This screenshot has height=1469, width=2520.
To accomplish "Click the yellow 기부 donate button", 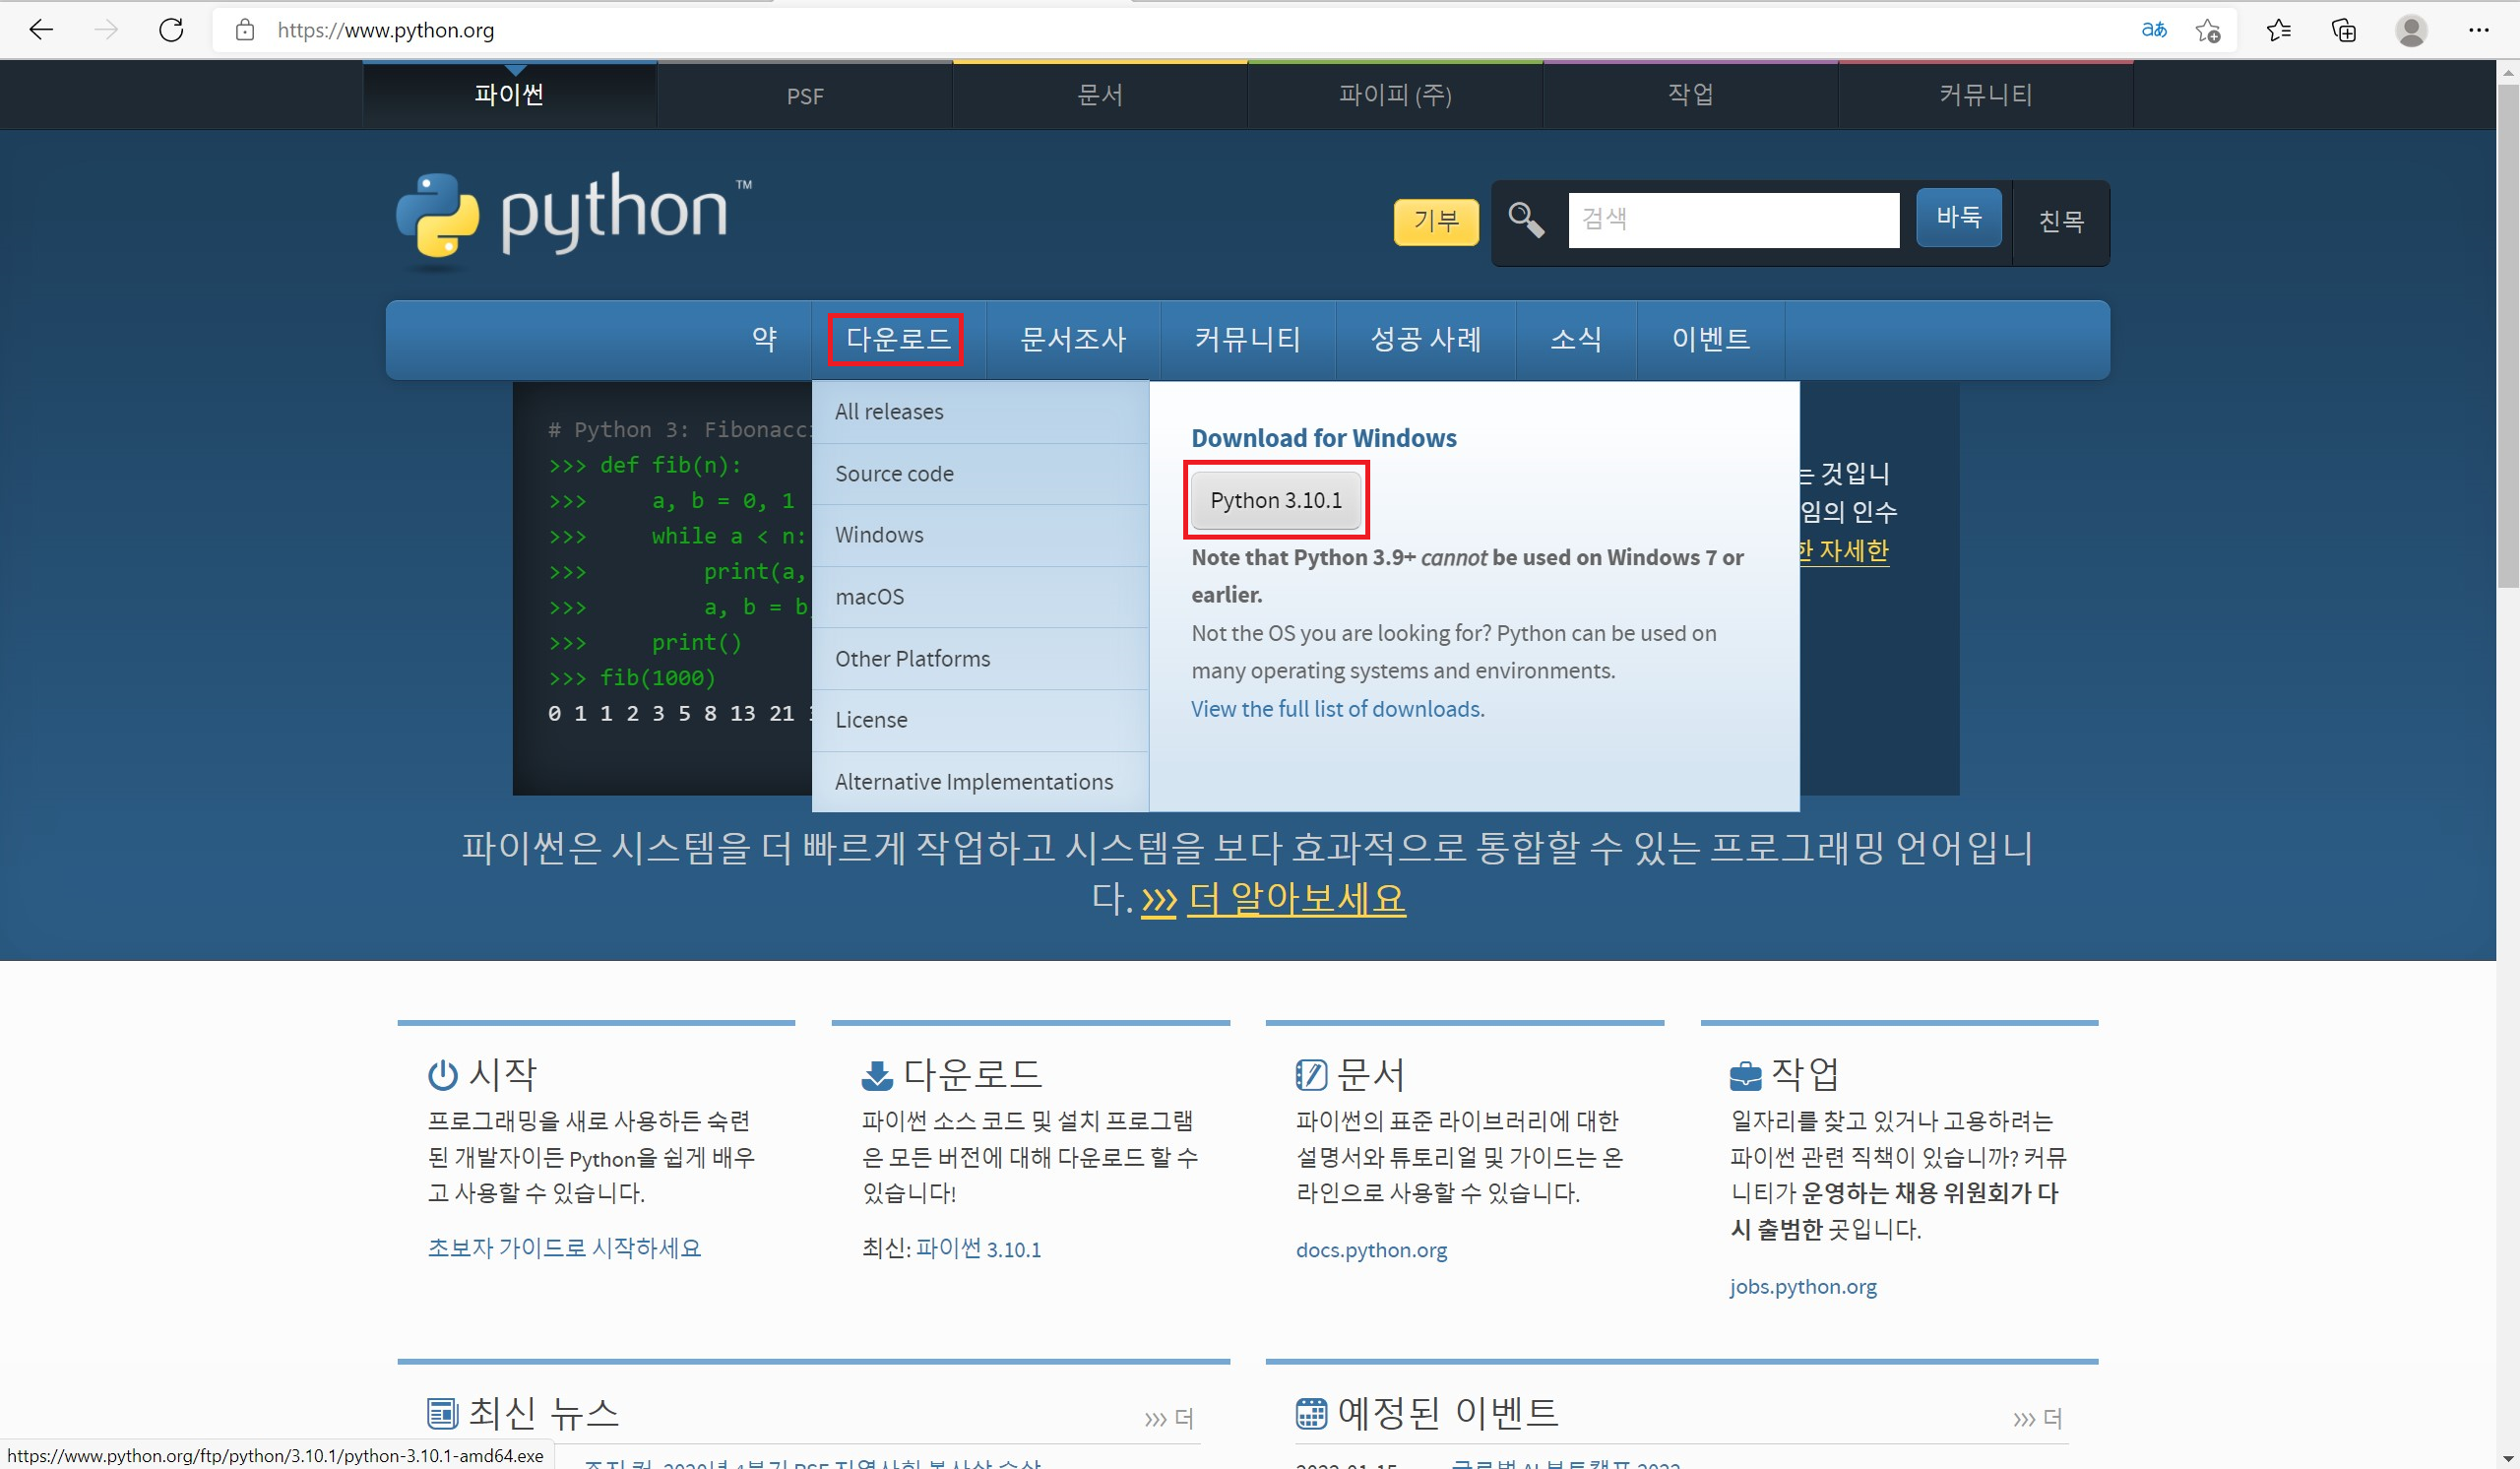I will tap(1435, 221).
